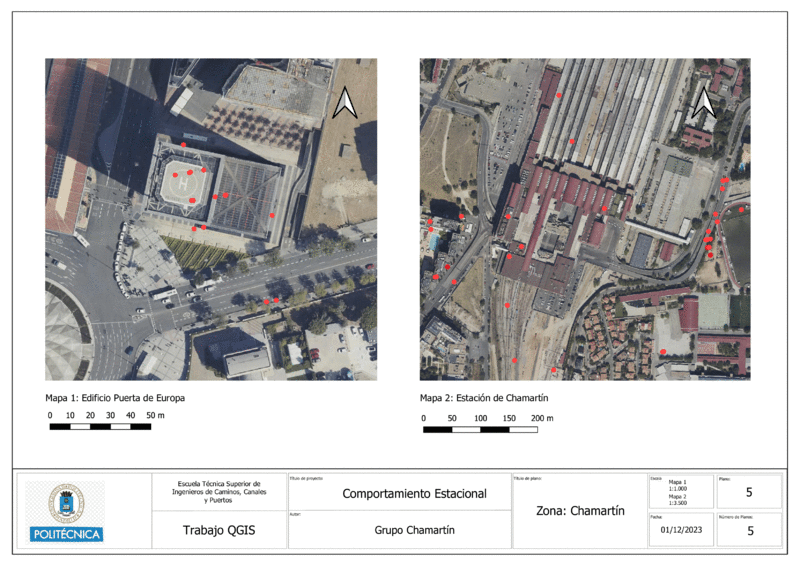Select the topmost red point on Map 2
The height and width of the screenshot is (566, 800).
pyautogui.click(x=560, y=96)
